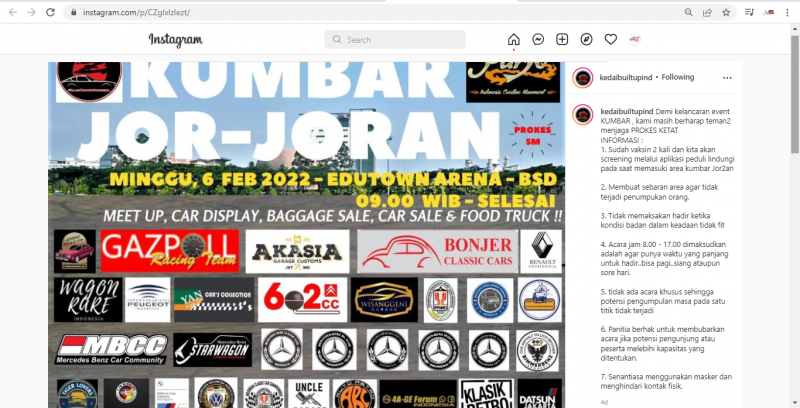The width and height of the screenshot is (800, 408).
Task: Open the Explore compass icon
Action: click(587, 39)
